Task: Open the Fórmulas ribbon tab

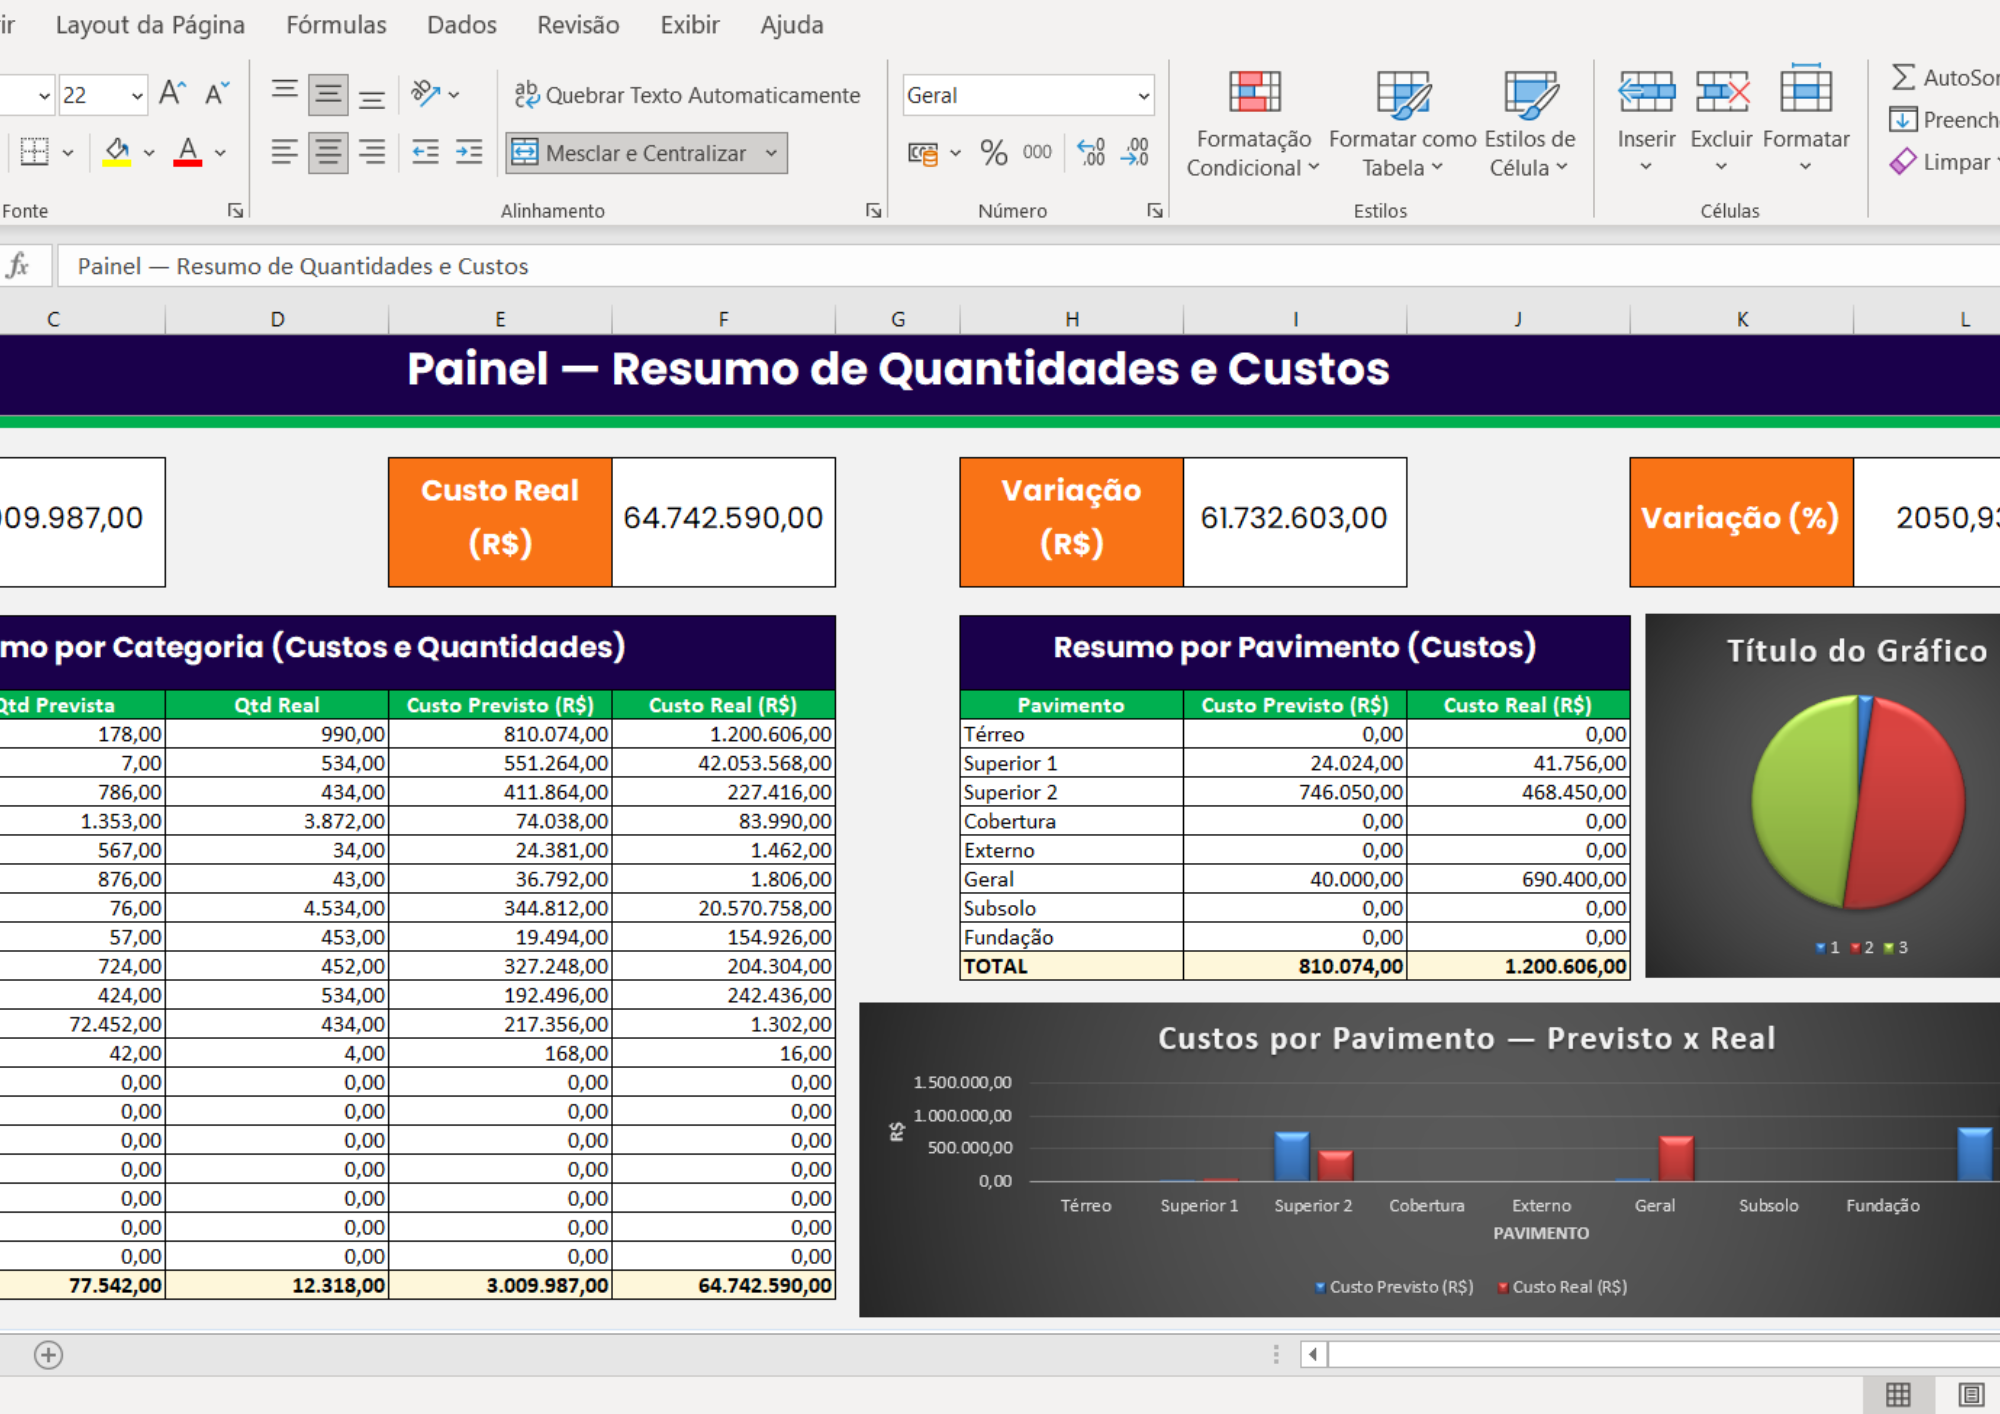Action: [x=336, y=25]
